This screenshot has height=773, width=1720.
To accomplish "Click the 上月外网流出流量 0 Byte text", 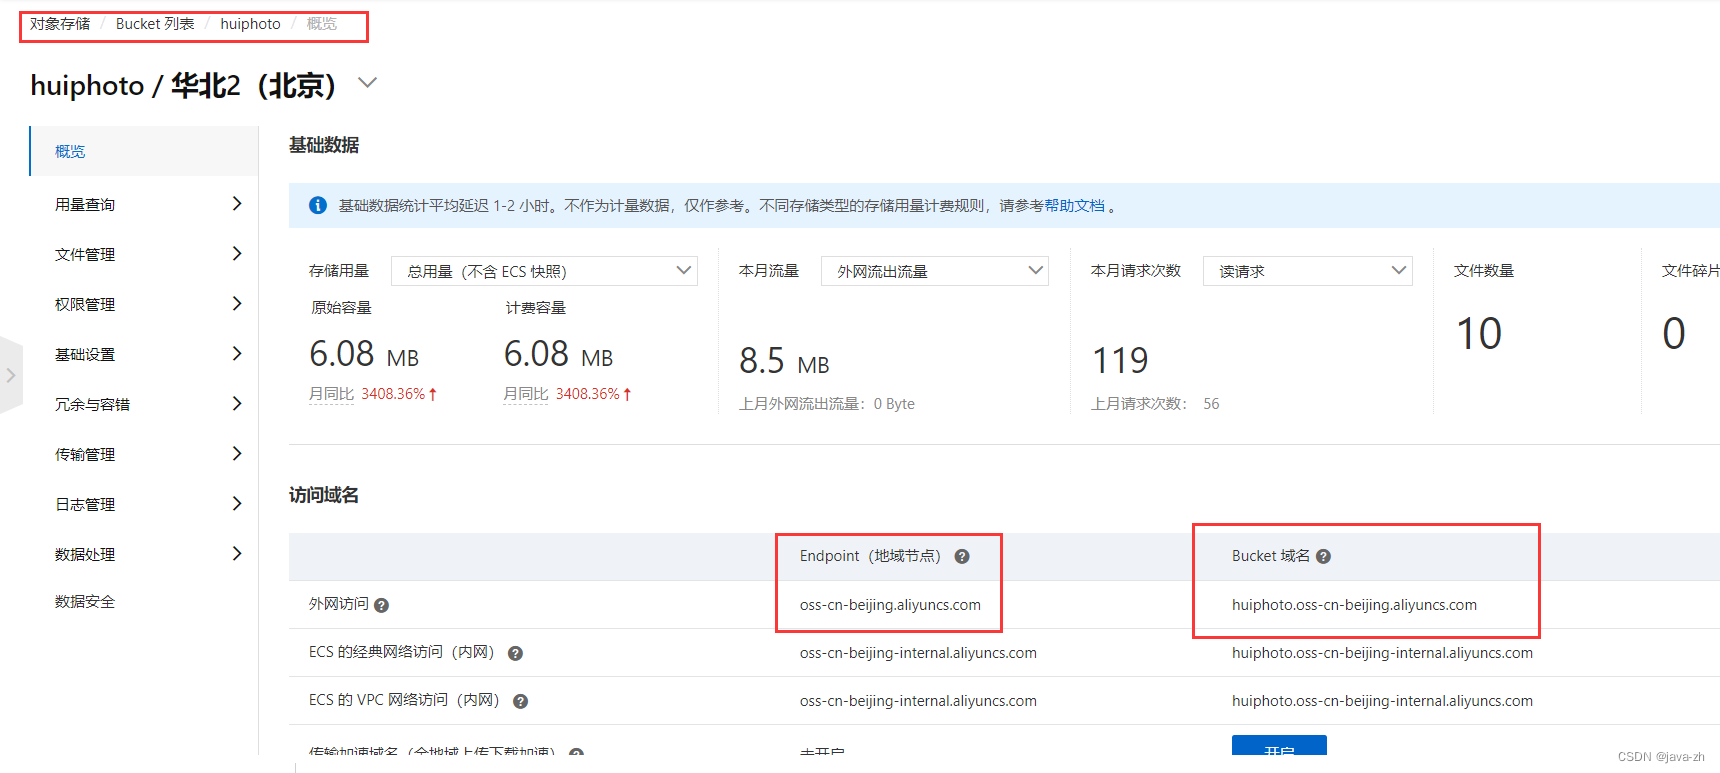I will point(827,404).
